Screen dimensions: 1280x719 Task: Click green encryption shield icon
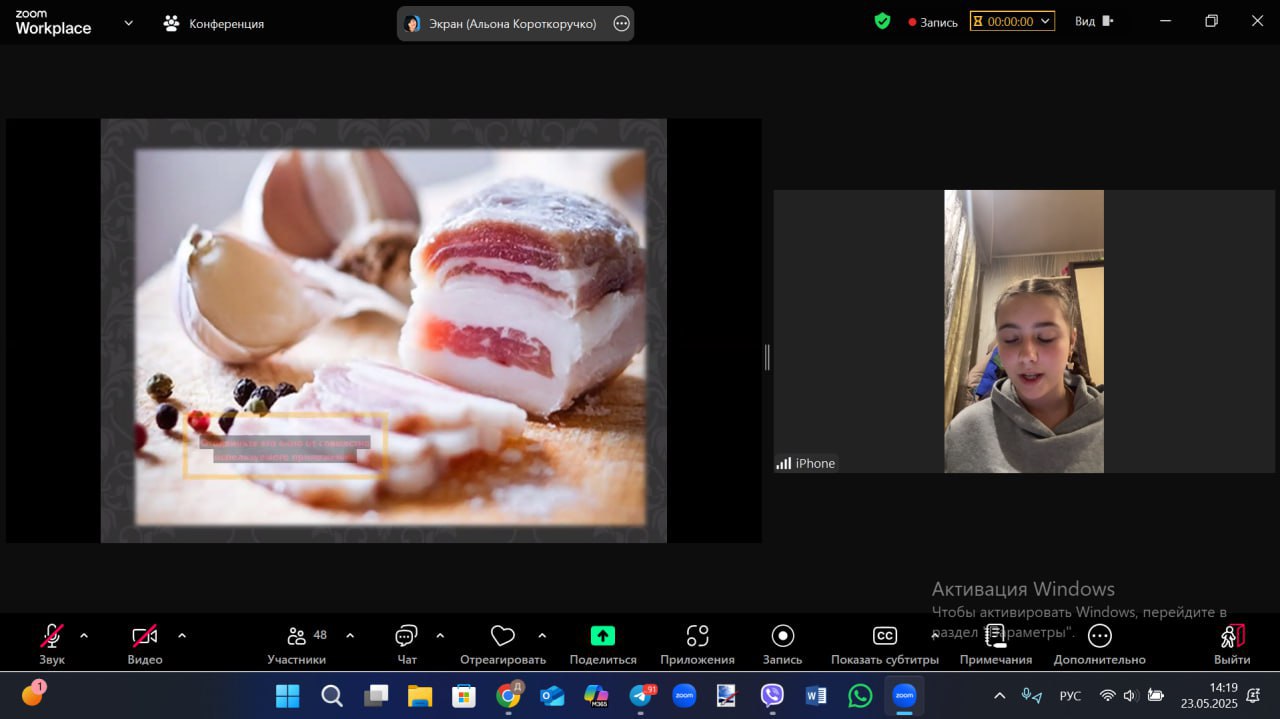pos(882,21)
